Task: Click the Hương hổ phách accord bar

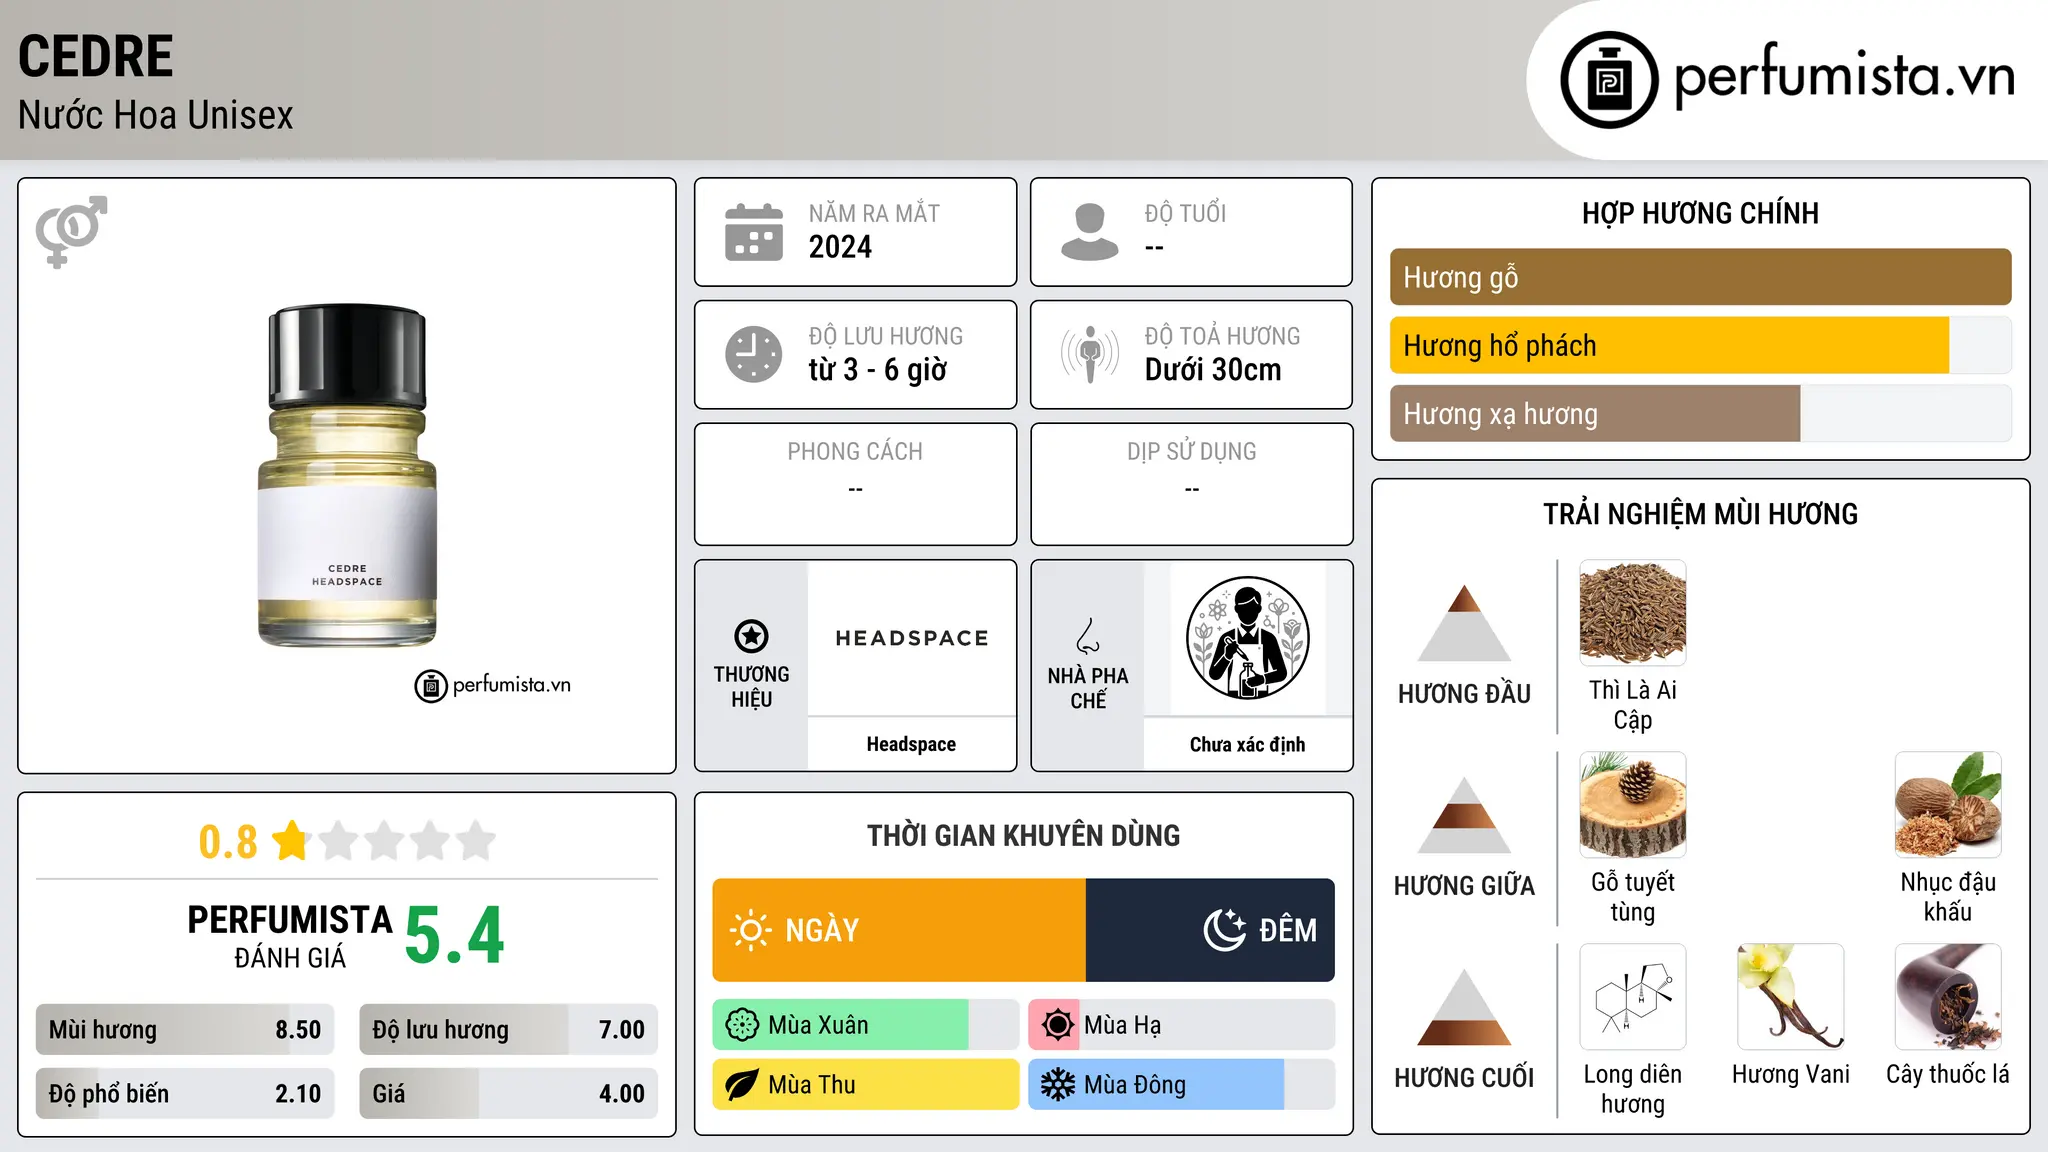Action: [1700, 345]
